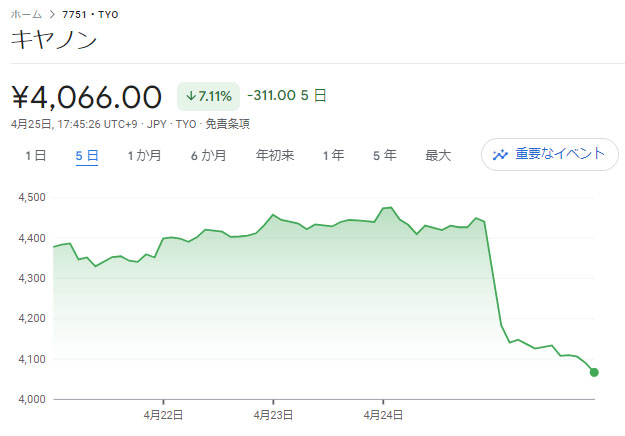Switch to the 6か月 range tab
625x436 pixels.
[x=208, y=155]
